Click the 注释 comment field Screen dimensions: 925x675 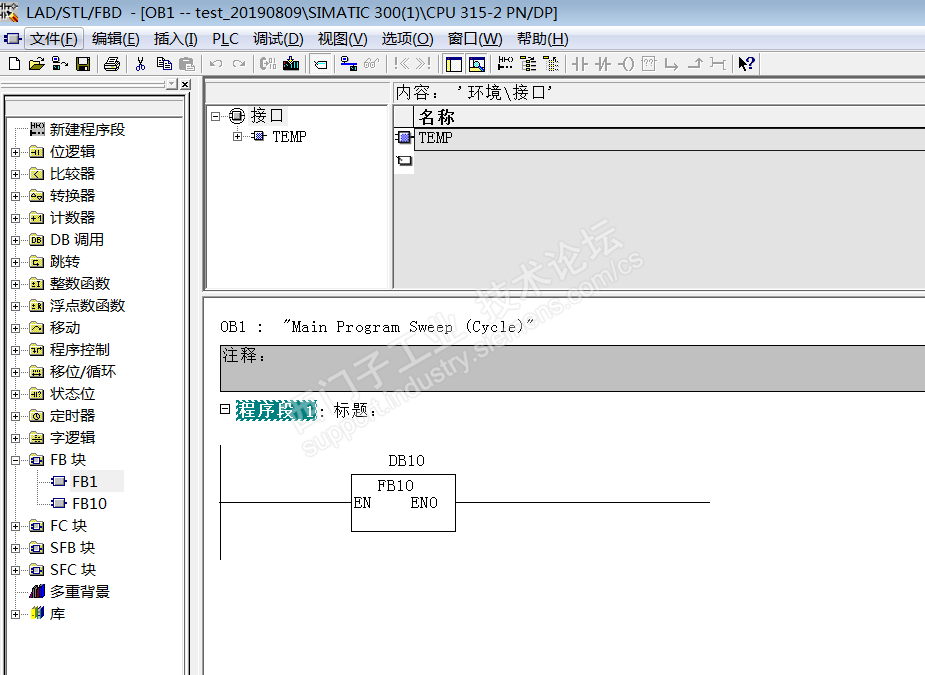tap(572, 368)
